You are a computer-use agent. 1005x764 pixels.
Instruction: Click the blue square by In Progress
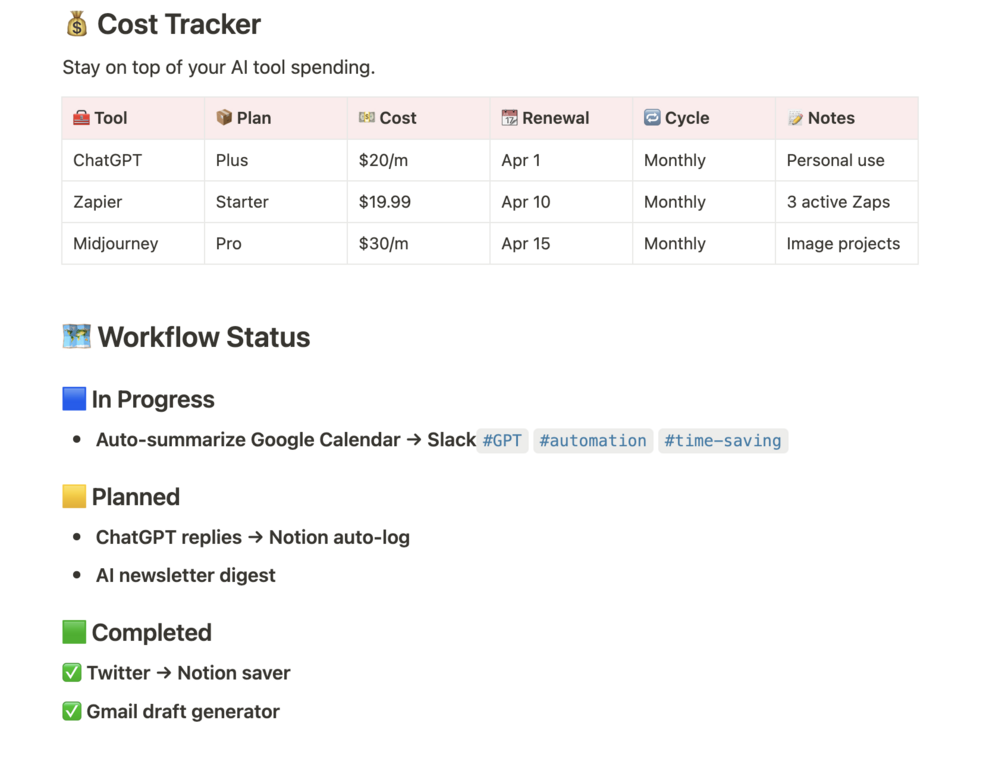click(74, 399)
